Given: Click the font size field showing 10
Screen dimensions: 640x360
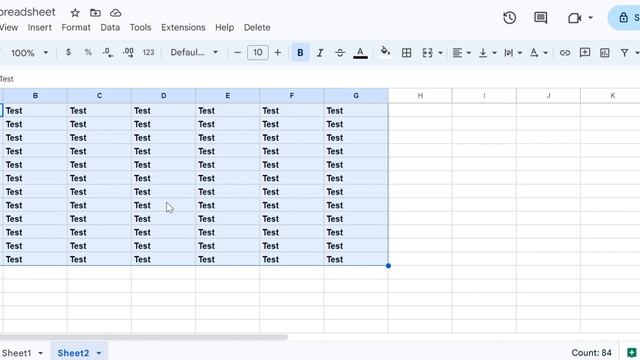Looking at the screenshot, I should [258, 52].
